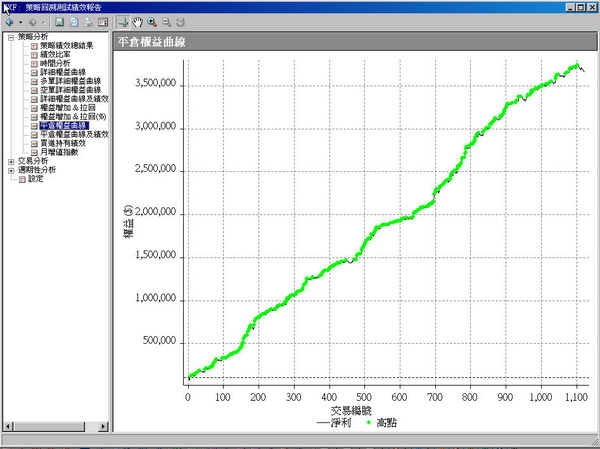600x449 pixels.
Task: Open Print Preview from the toolbar
Action: point(74,22)
